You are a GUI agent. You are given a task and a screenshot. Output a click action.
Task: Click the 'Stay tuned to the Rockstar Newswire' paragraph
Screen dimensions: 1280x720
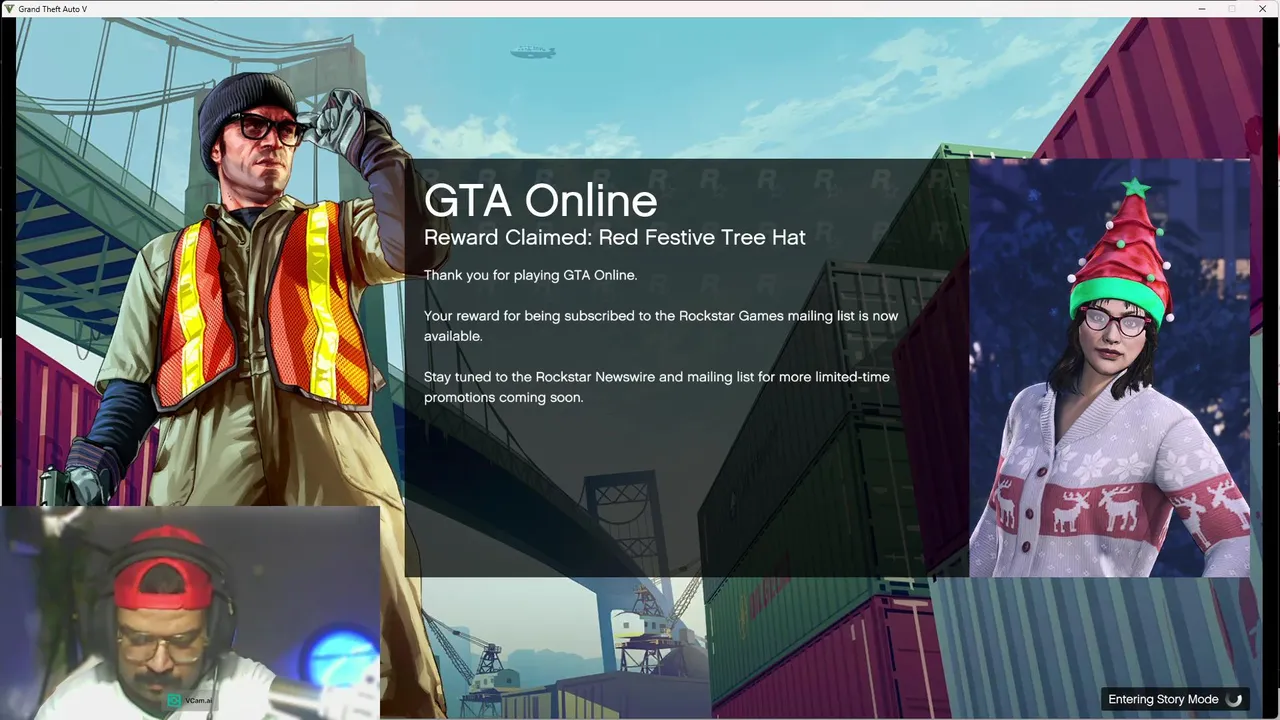[x=656, y=387]
